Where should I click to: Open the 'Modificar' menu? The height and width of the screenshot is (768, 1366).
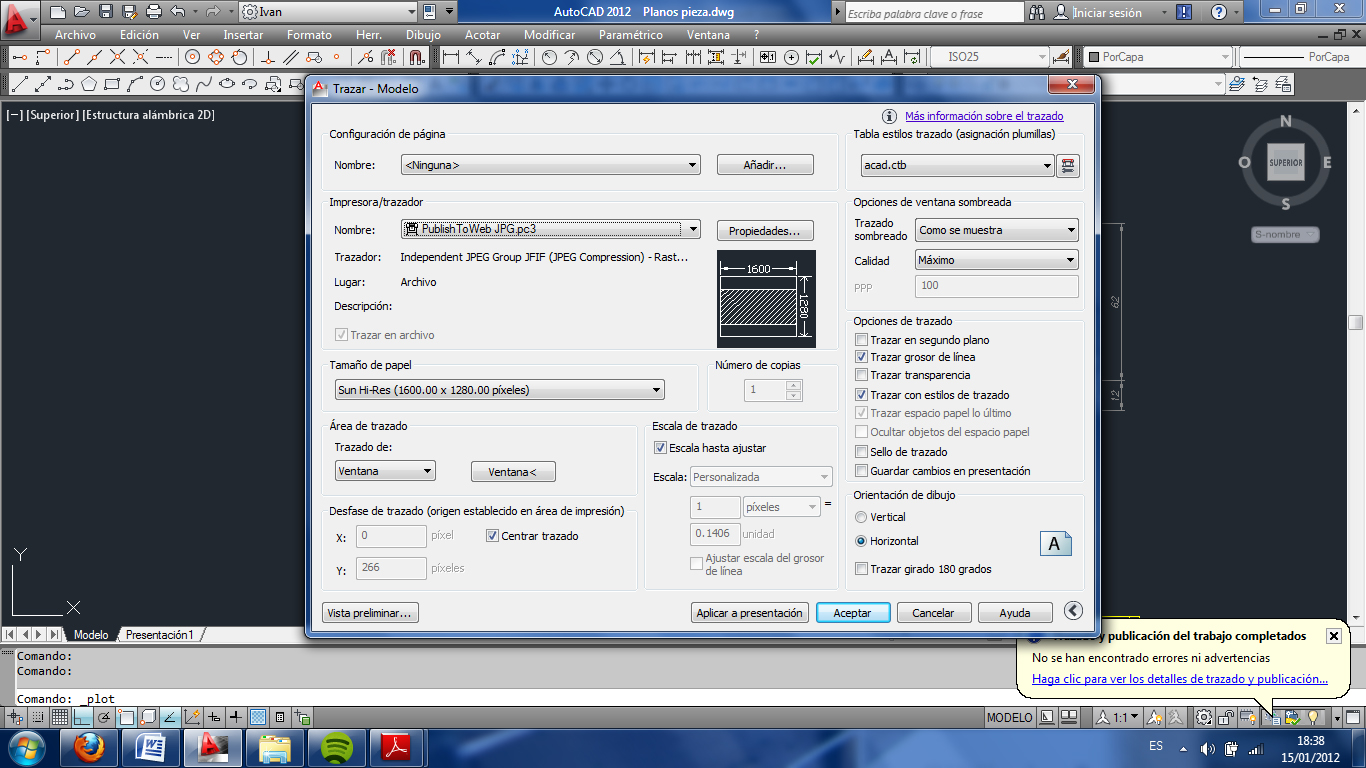(x=549, y=35)
